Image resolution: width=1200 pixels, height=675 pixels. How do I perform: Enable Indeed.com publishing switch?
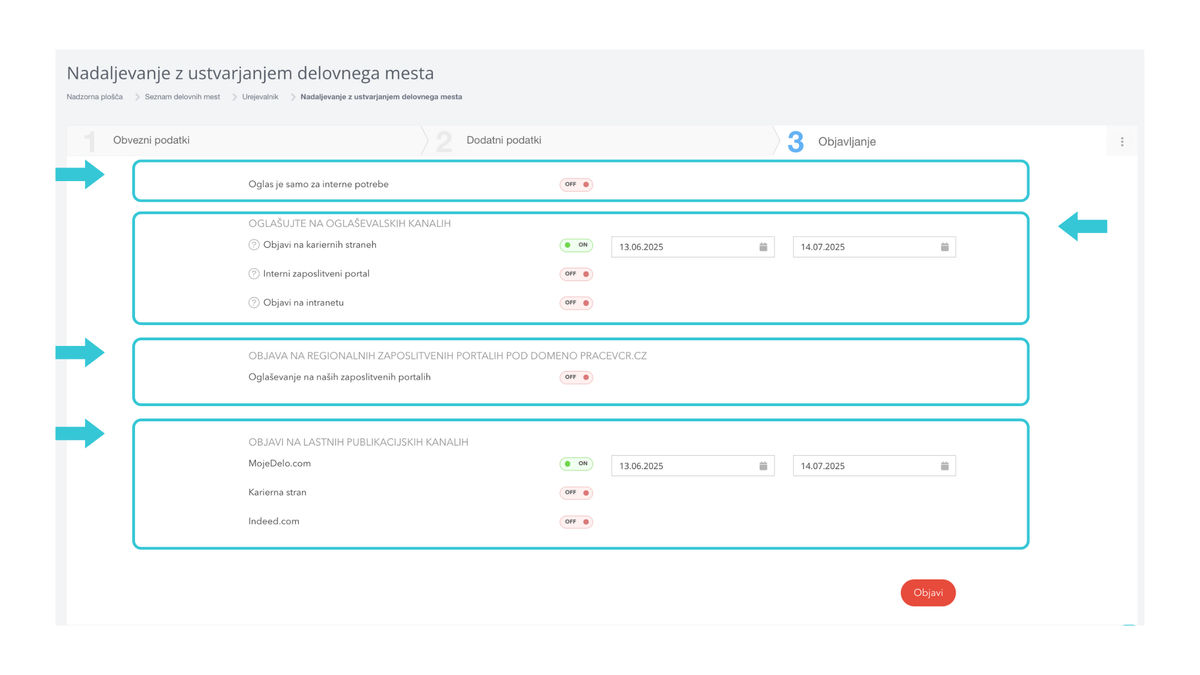pos(576,522)
